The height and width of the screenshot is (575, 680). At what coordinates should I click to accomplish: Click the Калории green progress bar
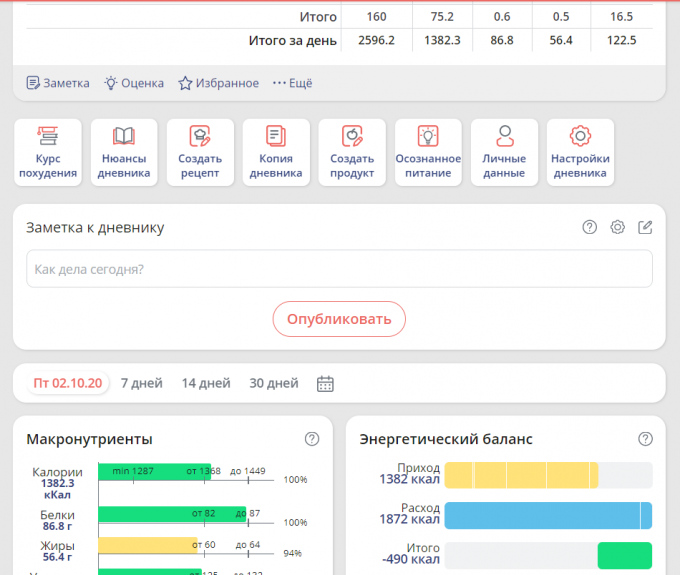click(x=154, y=471)
